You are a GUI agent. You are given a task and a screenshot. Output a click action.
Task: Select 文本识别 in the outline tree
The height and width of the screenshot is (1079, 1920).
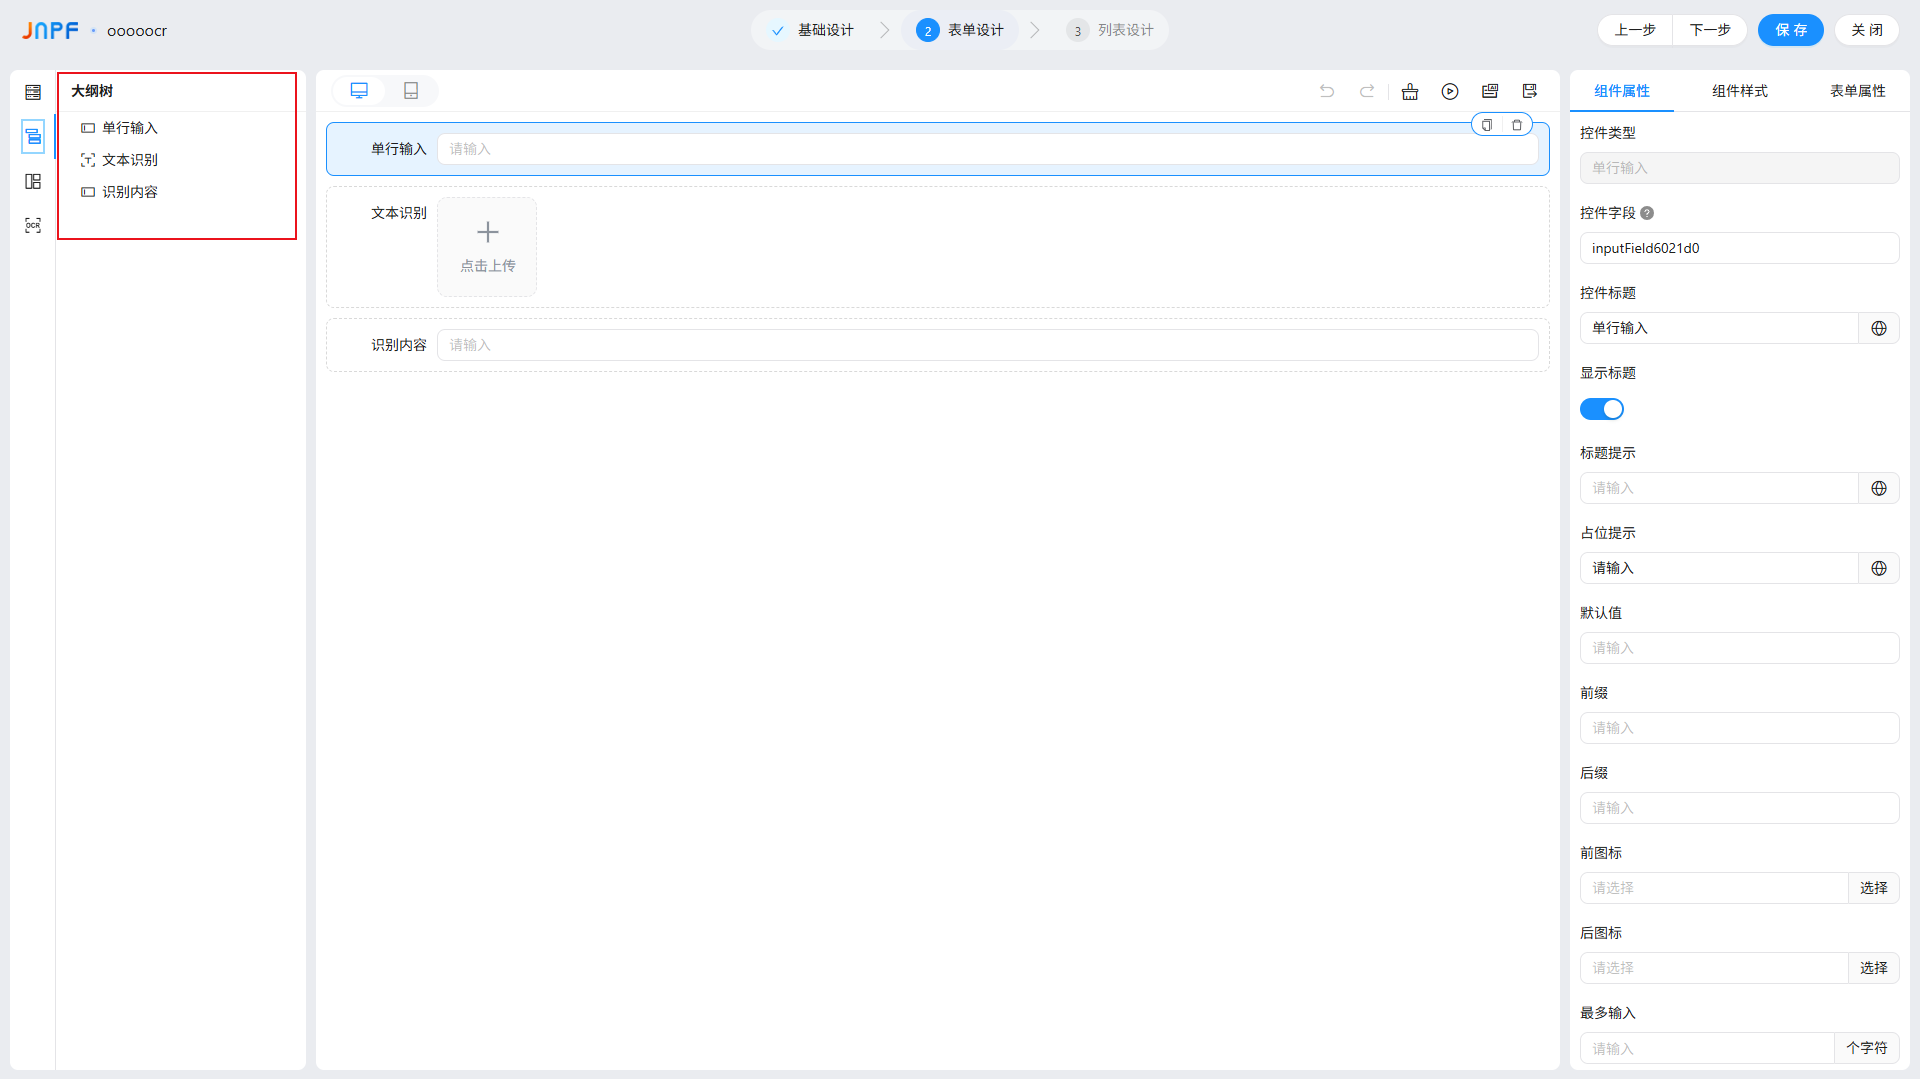coord(130,160)
